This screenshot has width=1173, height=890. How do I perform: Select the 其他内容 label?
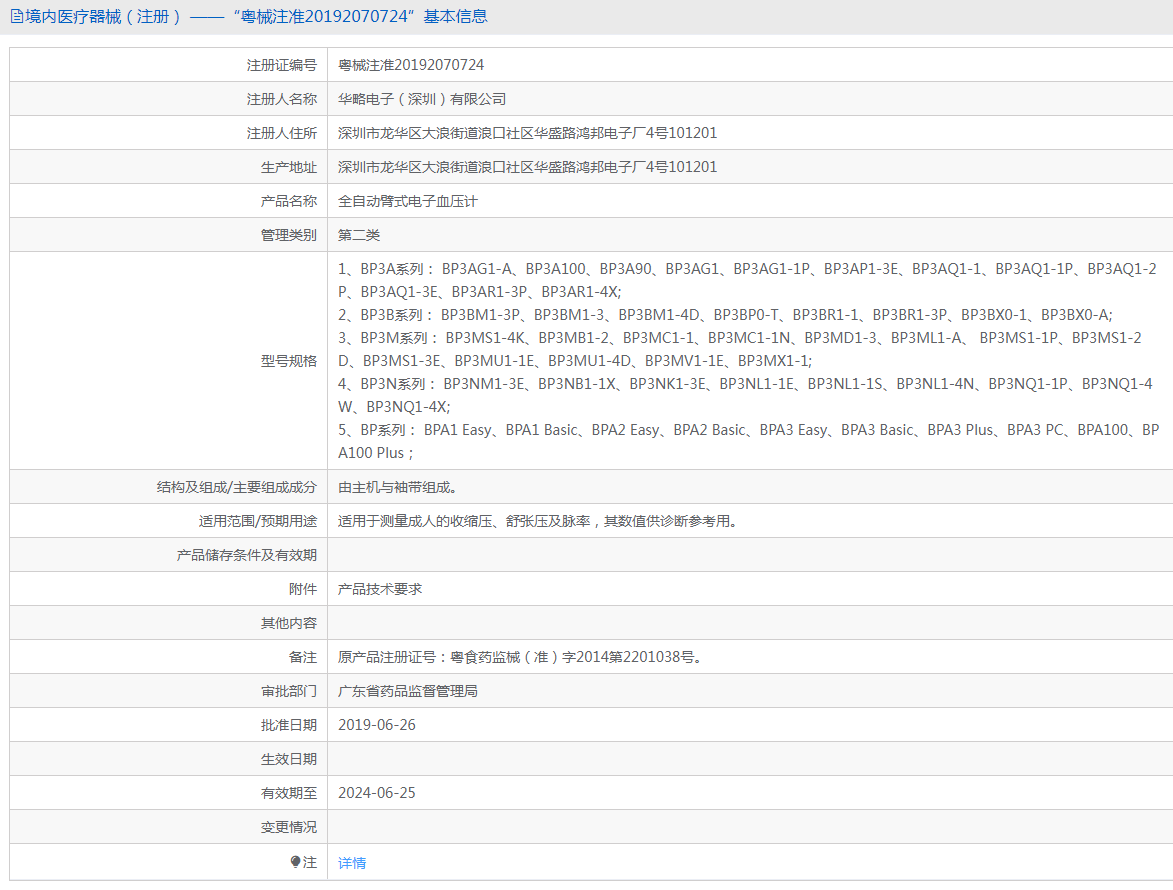[289, 624]
